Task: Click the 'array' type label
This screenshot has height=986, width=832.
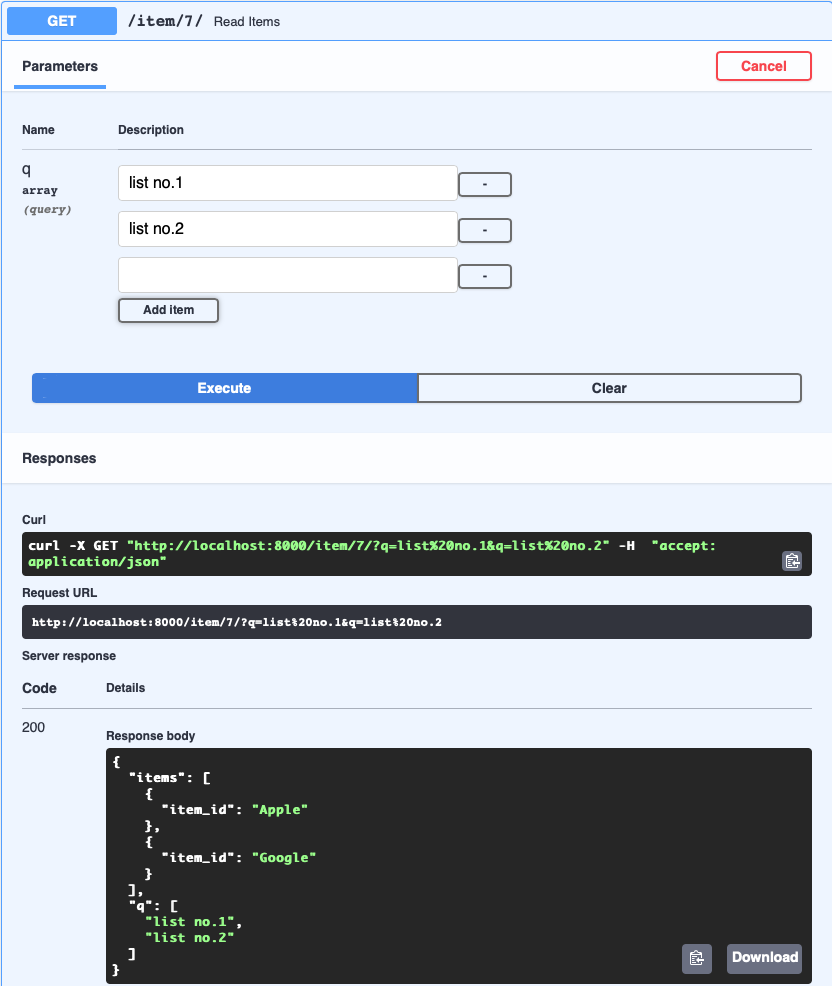Action: (40, 191)
